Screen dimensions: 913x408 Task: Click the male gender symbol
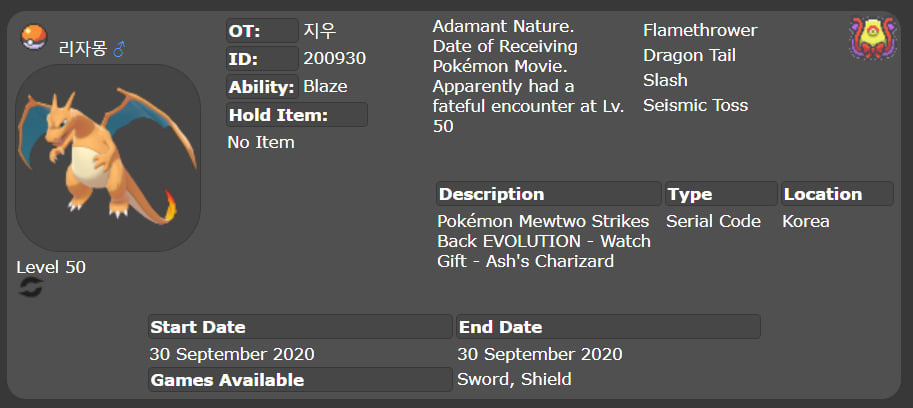119,49
